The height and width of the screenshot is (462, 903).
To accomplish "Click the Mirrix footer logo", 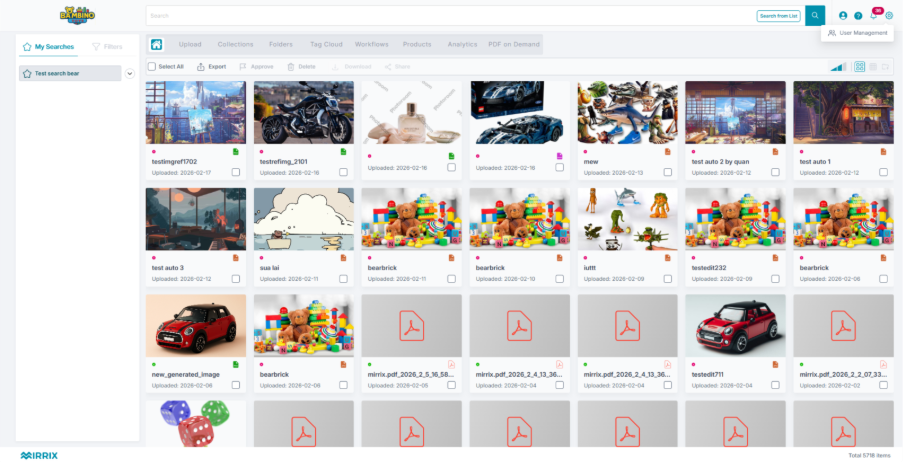I will [39, 455].
